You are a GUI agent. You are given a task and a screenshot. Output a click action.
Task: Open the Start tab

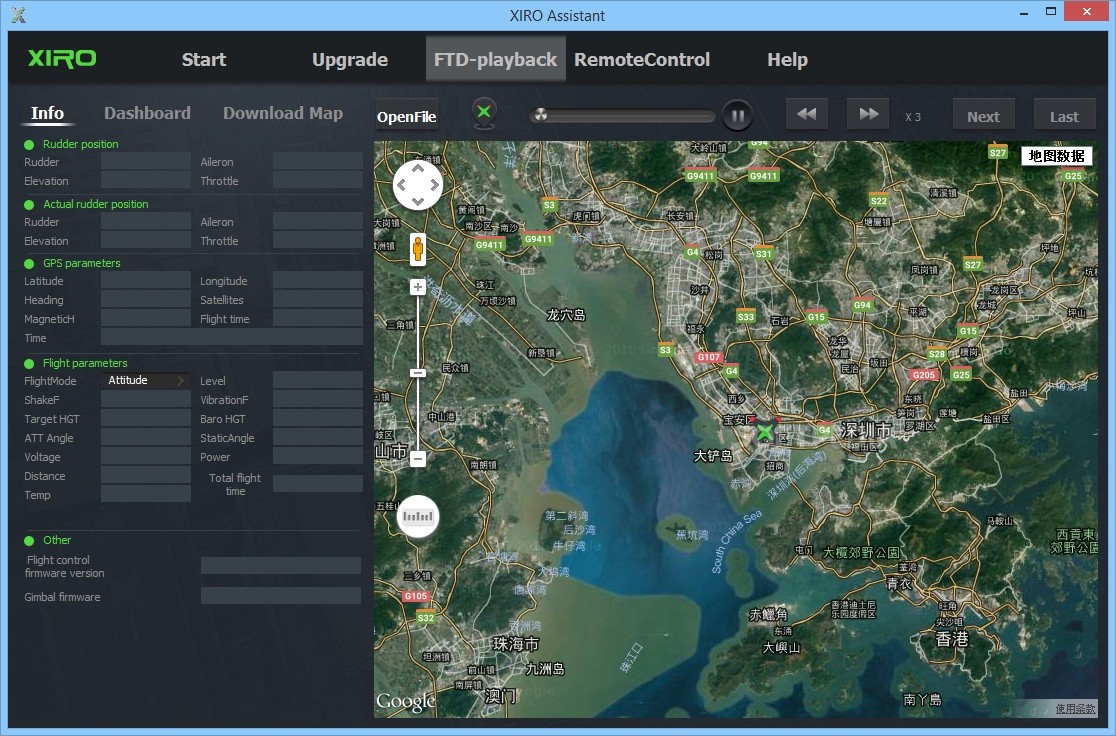pyautogui.click(x=204, y=59)
